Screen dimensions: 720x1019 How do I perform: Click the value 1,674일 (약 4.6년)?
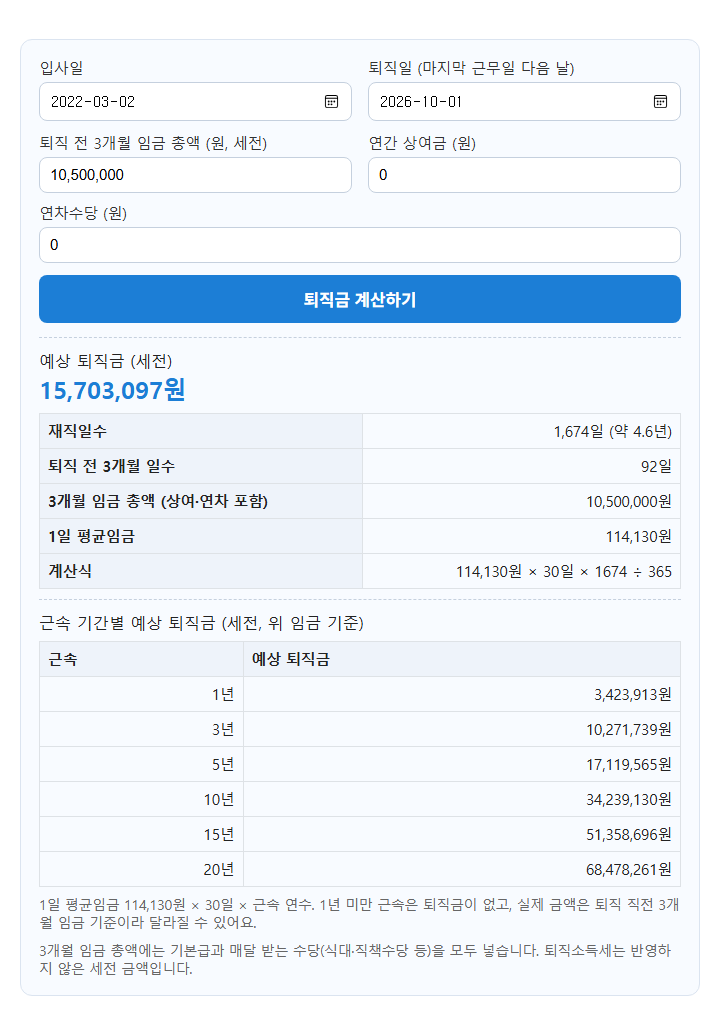tap(612, 432)
